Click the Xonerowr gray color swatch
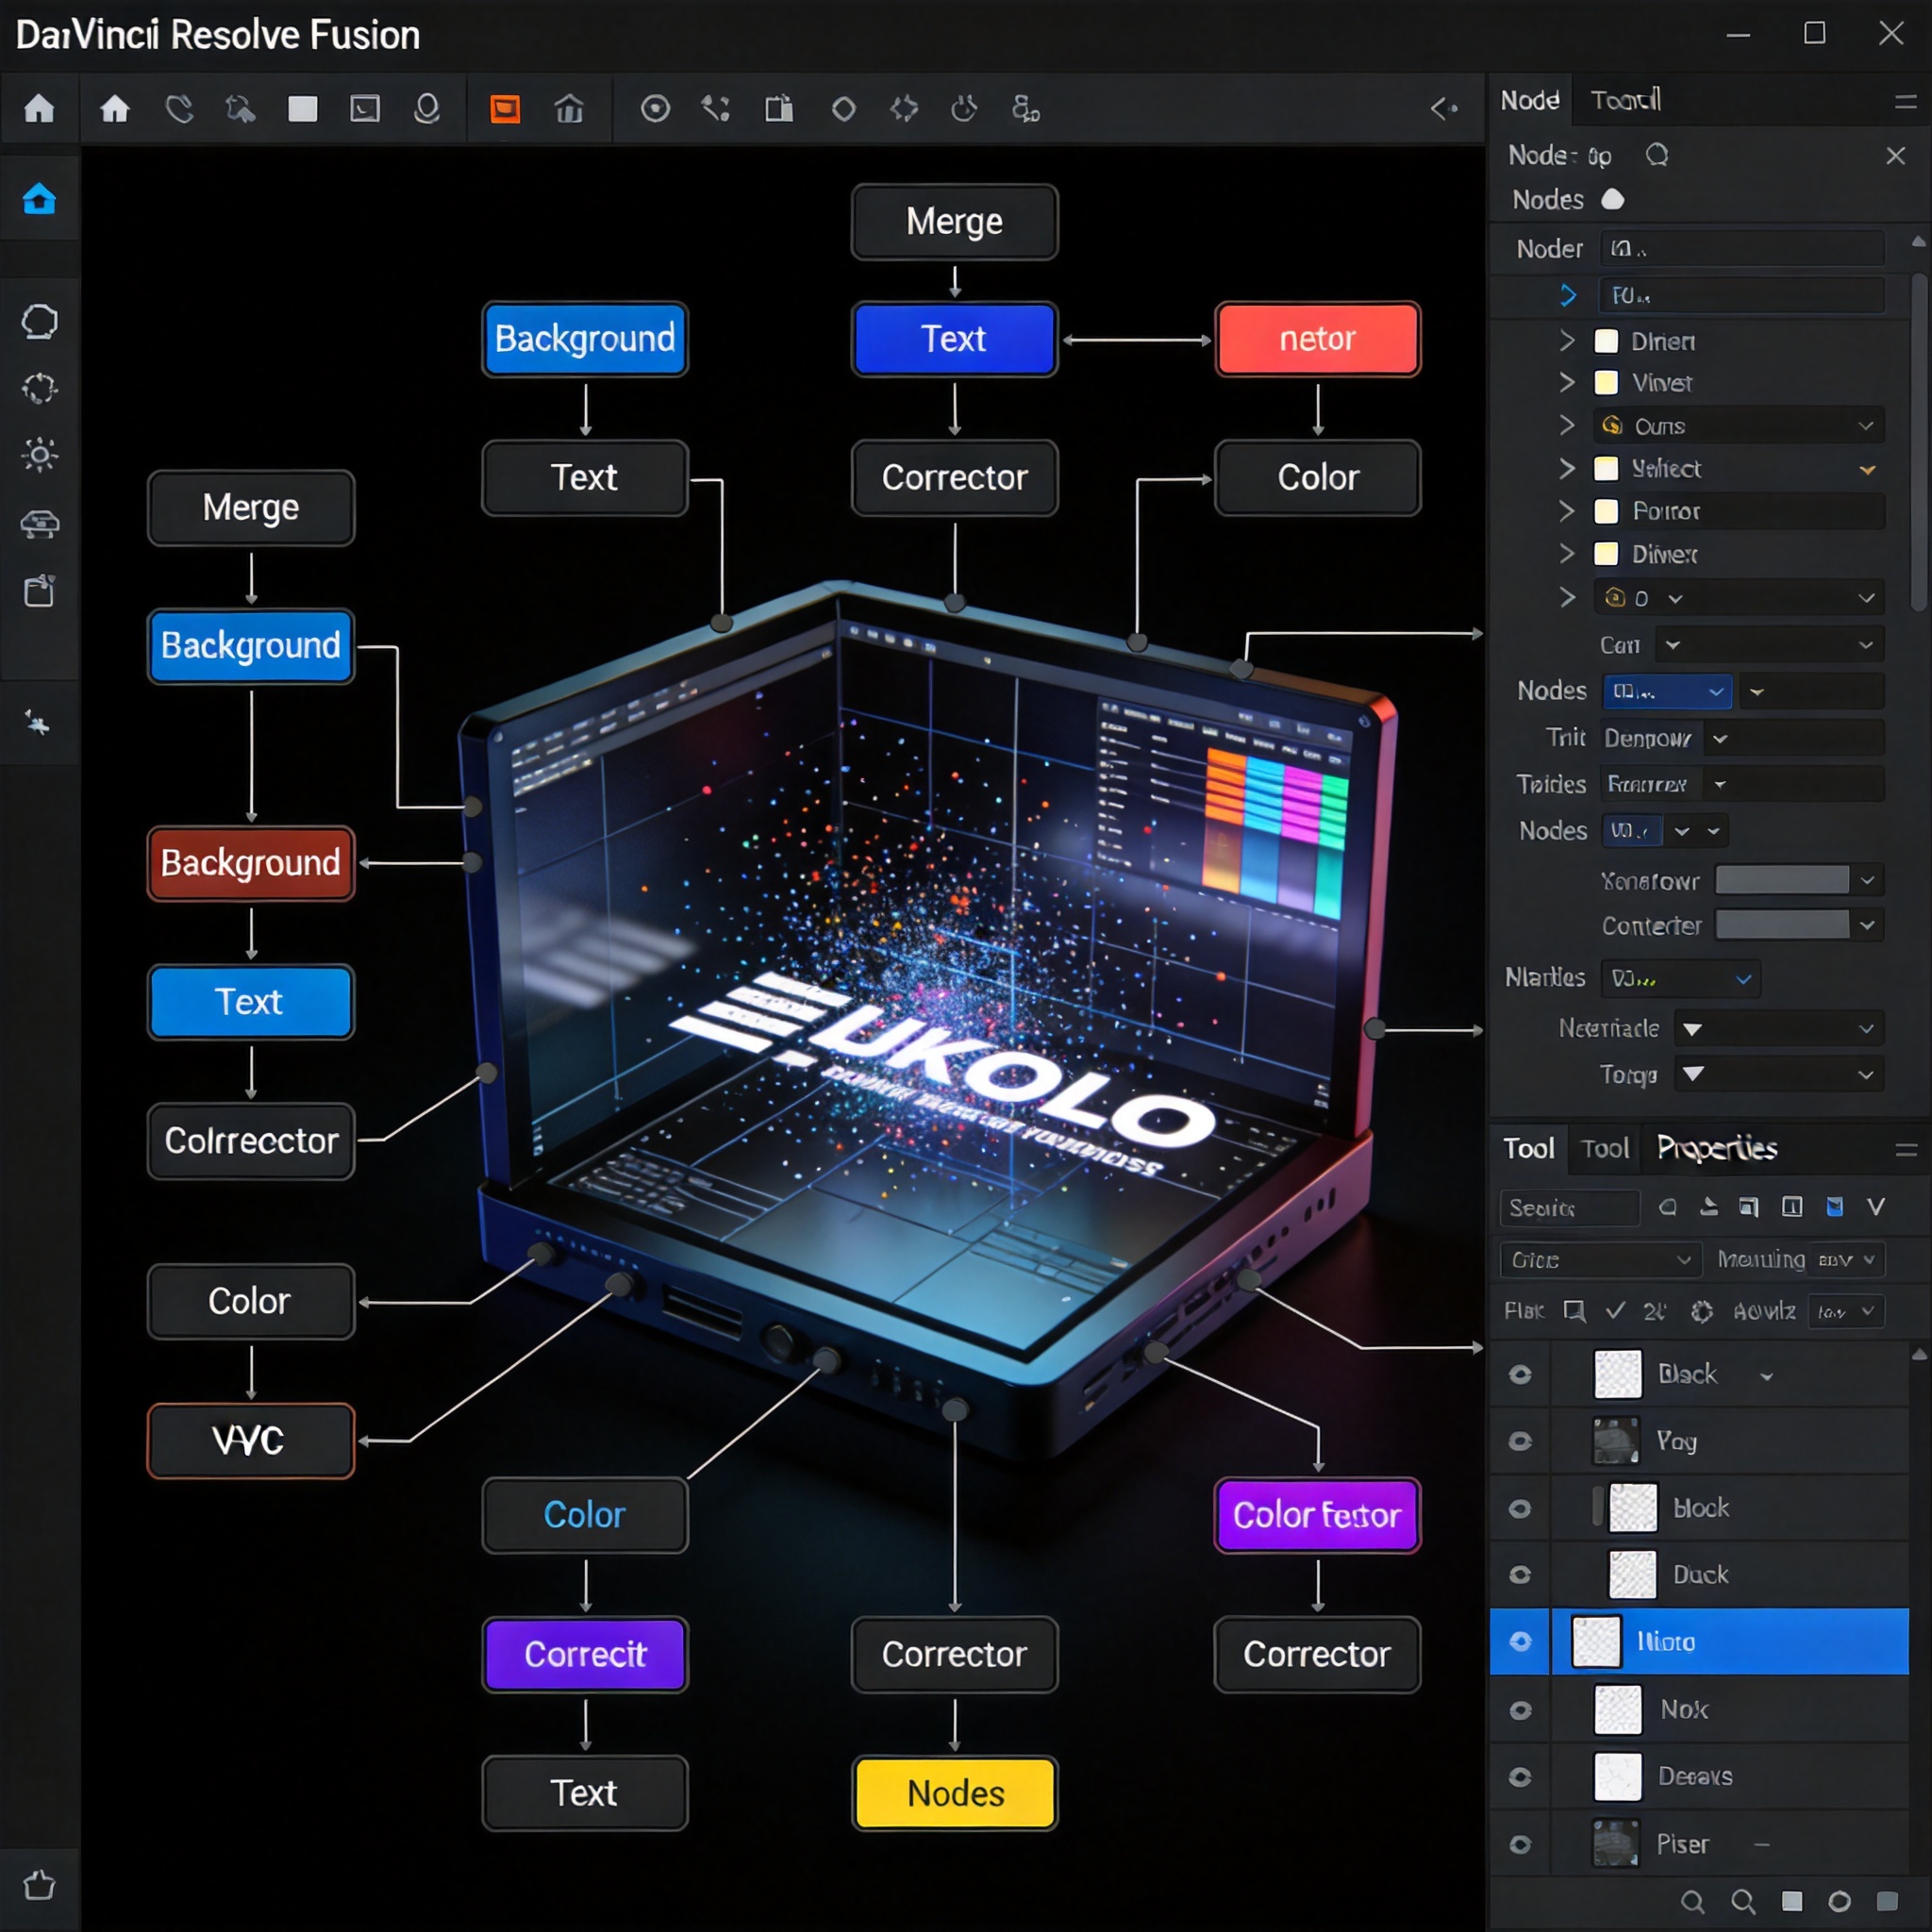 point(1782,880)
